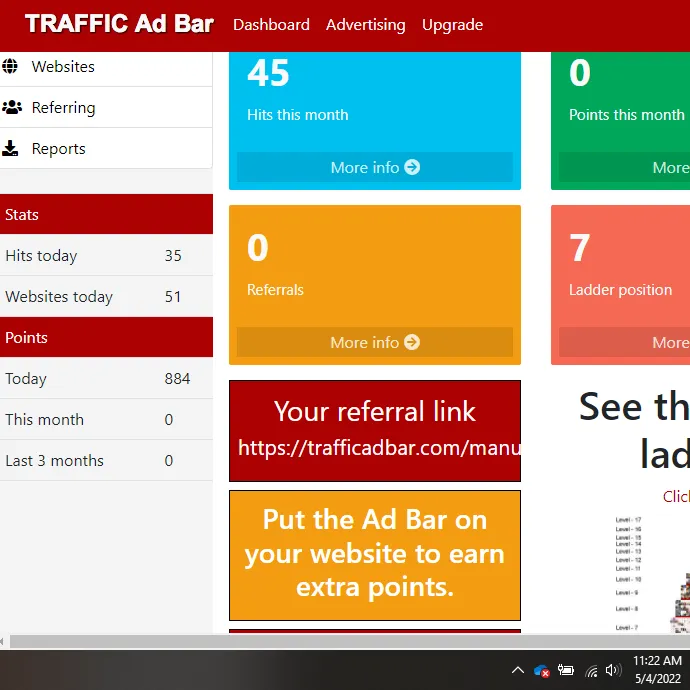Click the Points section header

[106, 337]
